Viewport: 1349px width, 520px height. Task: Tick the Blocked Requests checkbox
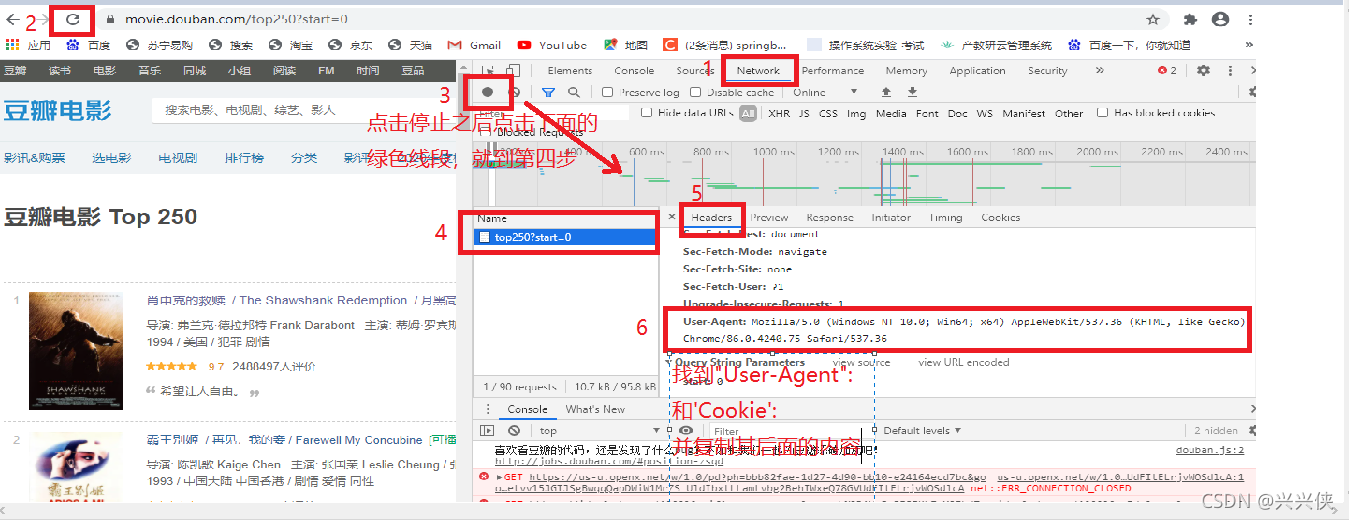[487, 131]
